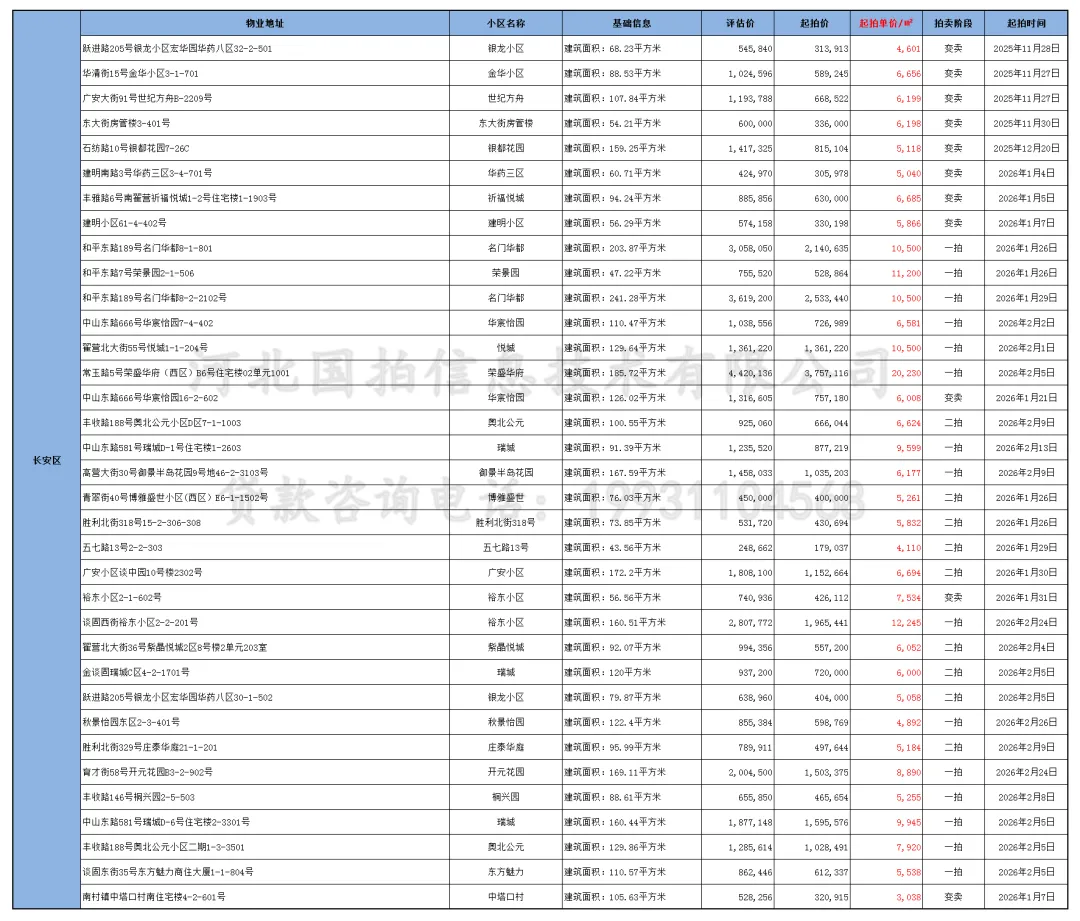Select address 丰收路146号桐兴园2-5-503
The height and width of the screenshot is (921, 1080).
coord(138,798)
